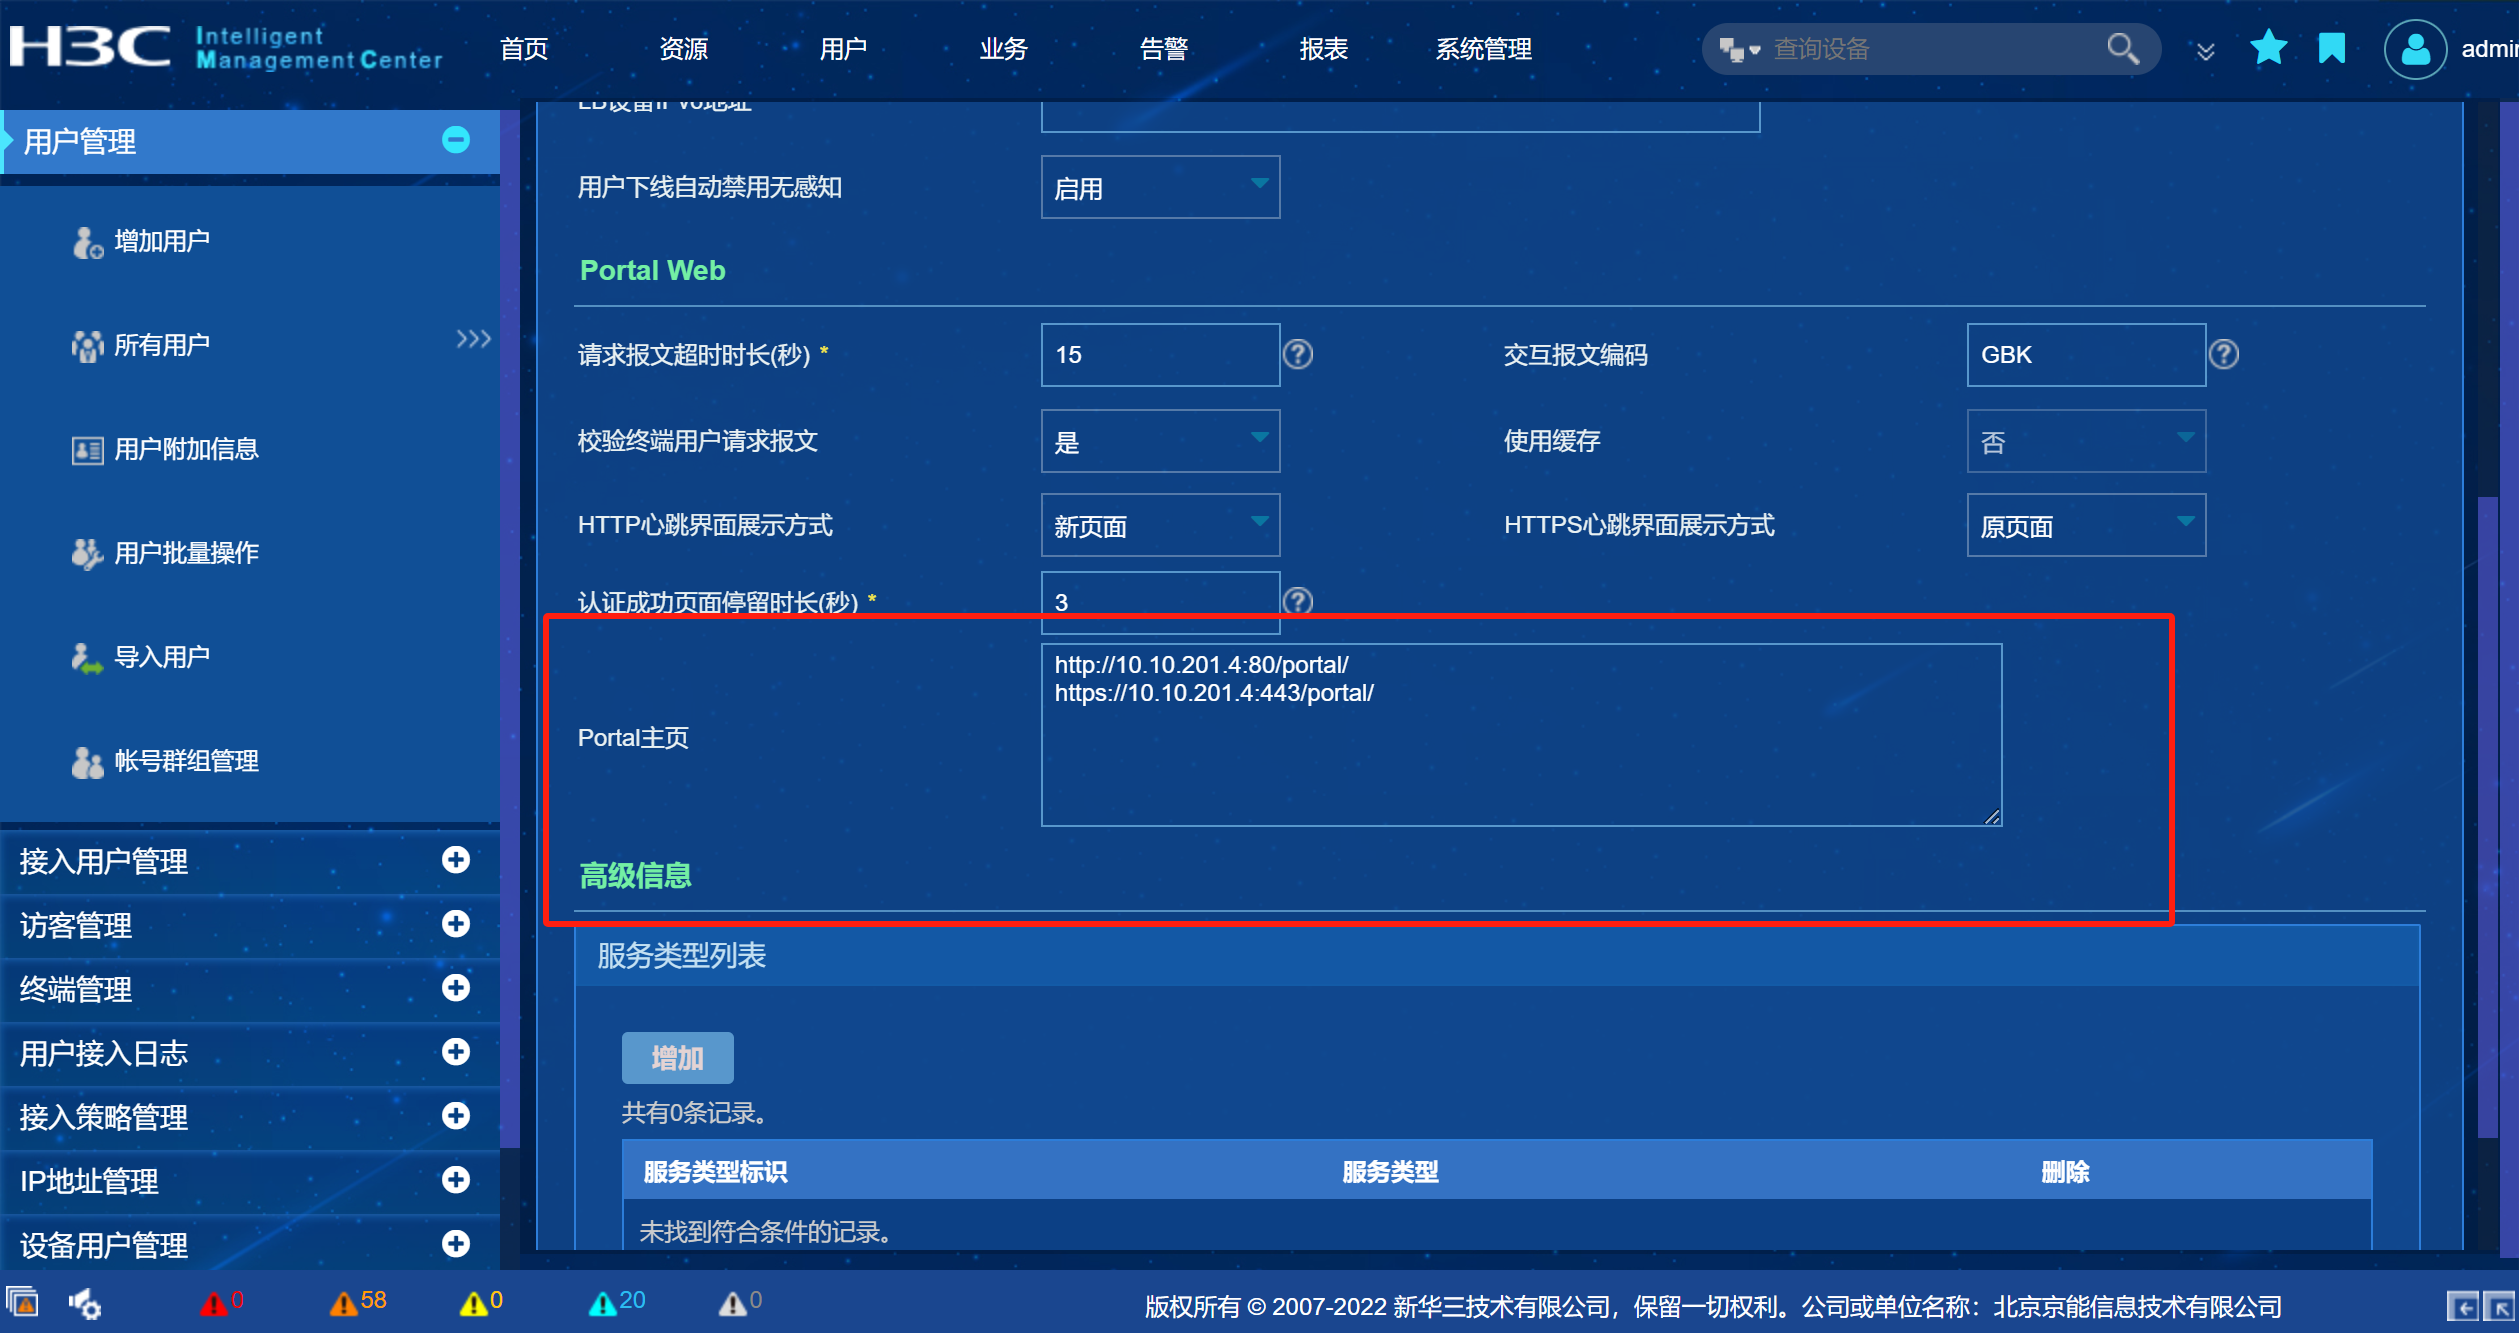
Task: Expand the 接入用户管理 sidebar section
Action: [x=456, y=860]
